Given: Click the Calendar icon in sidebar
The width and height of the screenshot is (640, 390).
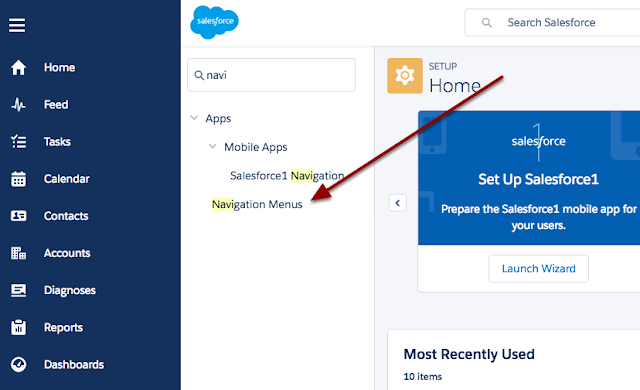Looking at the screenshot, I should pos(18,179).
